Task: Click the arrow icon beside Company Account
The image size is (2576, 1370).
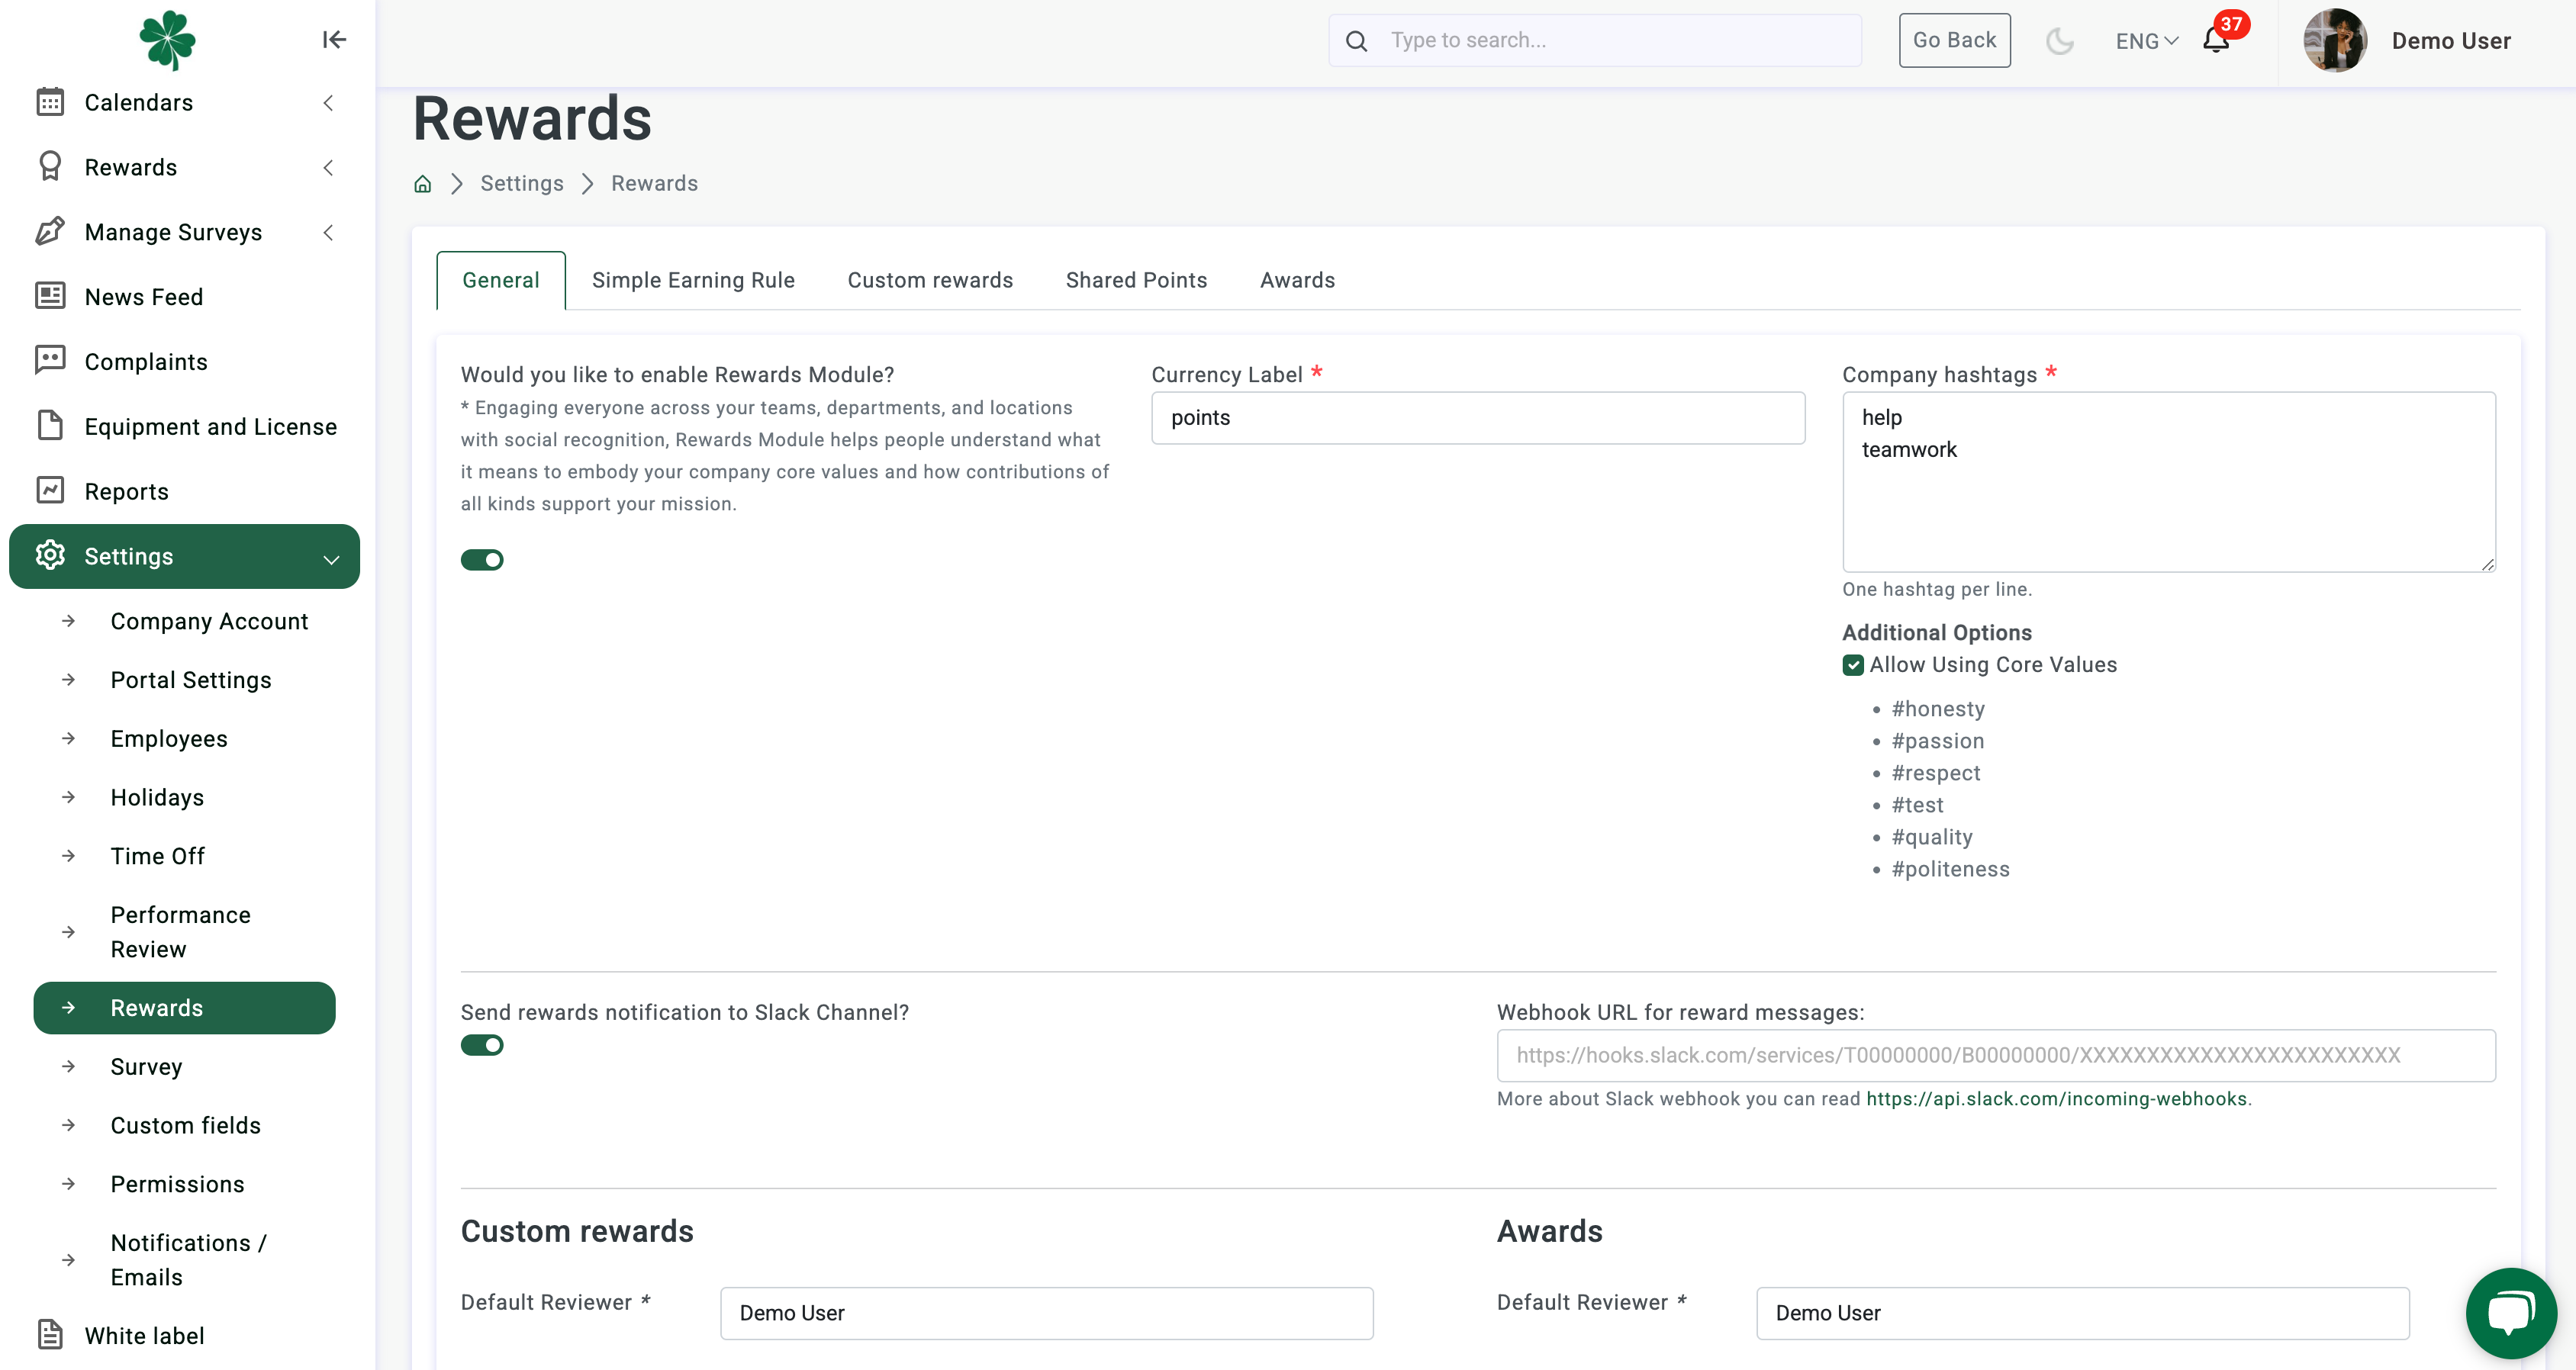Action: [68, 621]
